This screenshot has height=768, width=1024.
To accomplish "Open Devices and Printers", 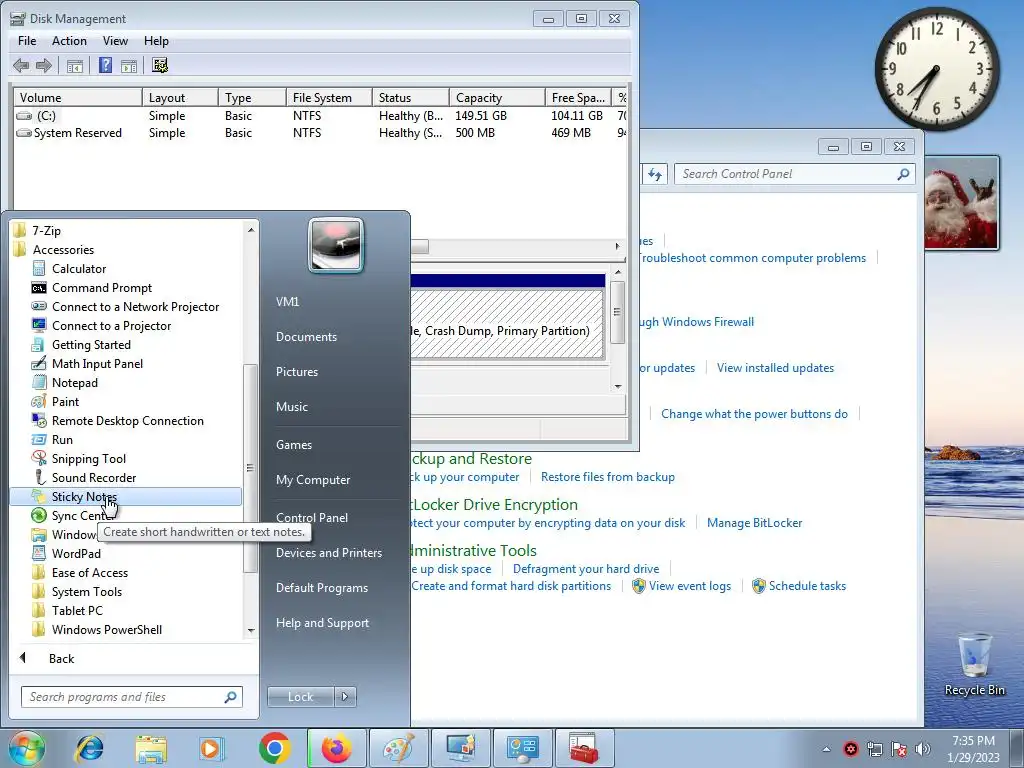I will 328,552.
